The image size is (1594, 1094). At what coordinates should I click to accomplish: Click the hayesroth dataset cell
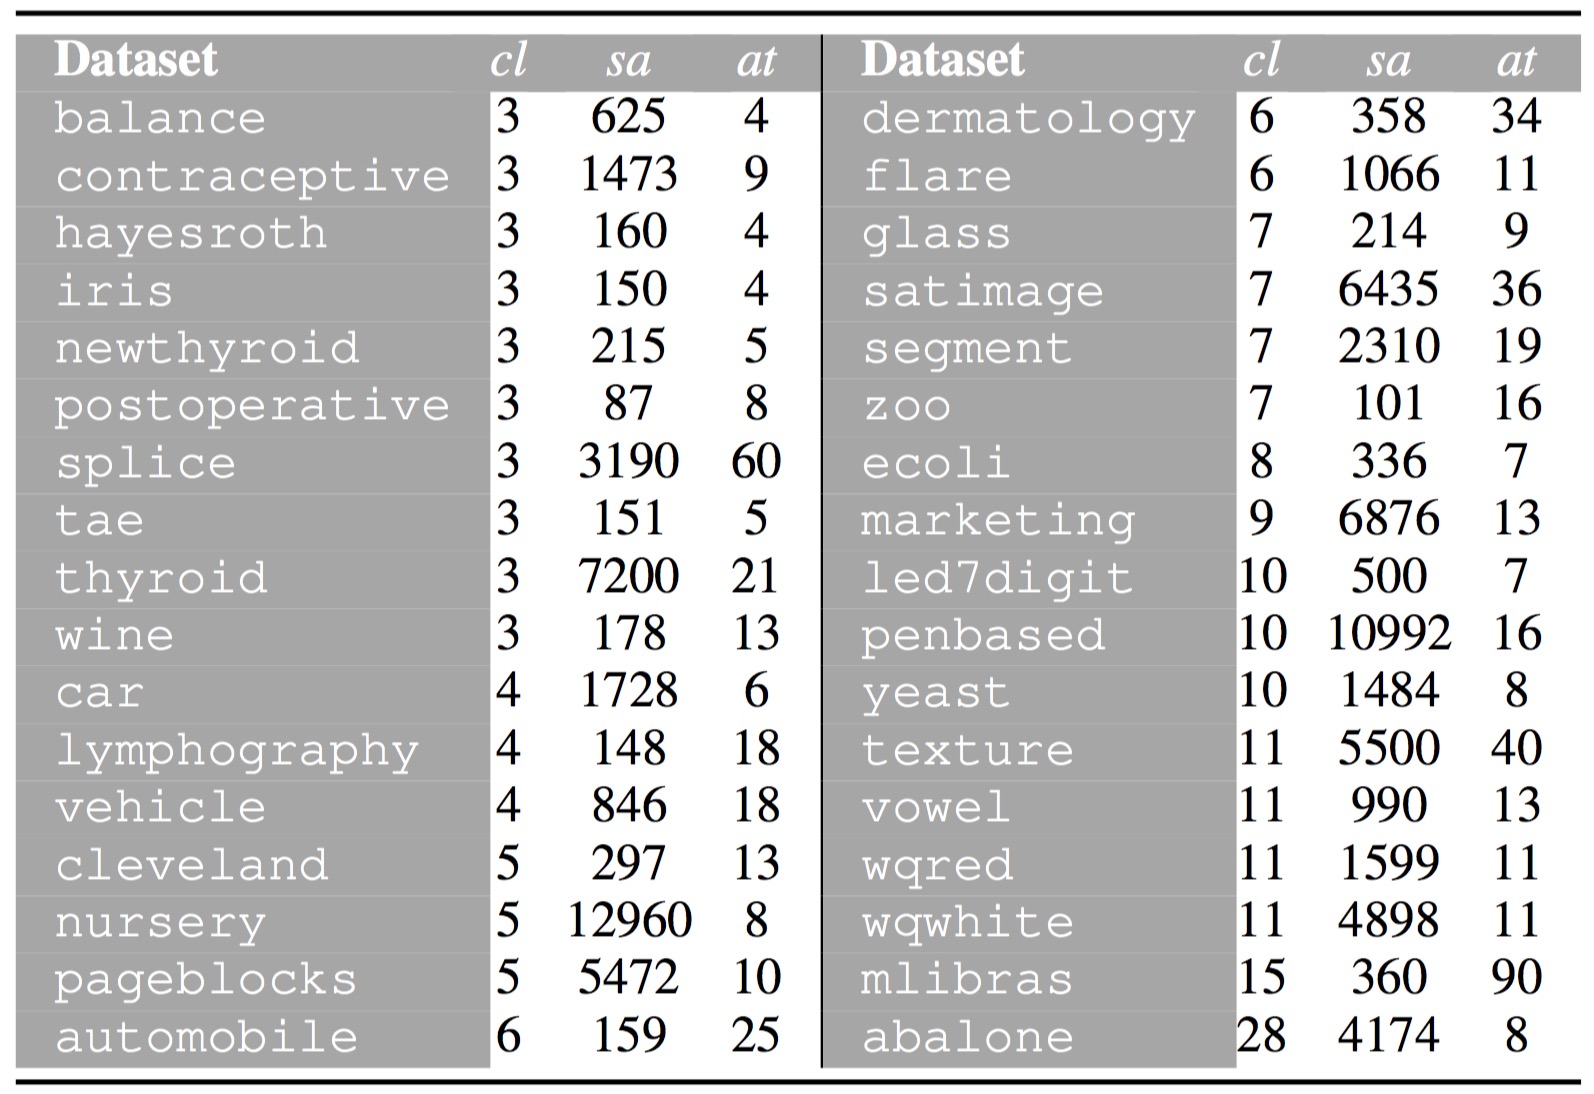(x=190, y=233)
